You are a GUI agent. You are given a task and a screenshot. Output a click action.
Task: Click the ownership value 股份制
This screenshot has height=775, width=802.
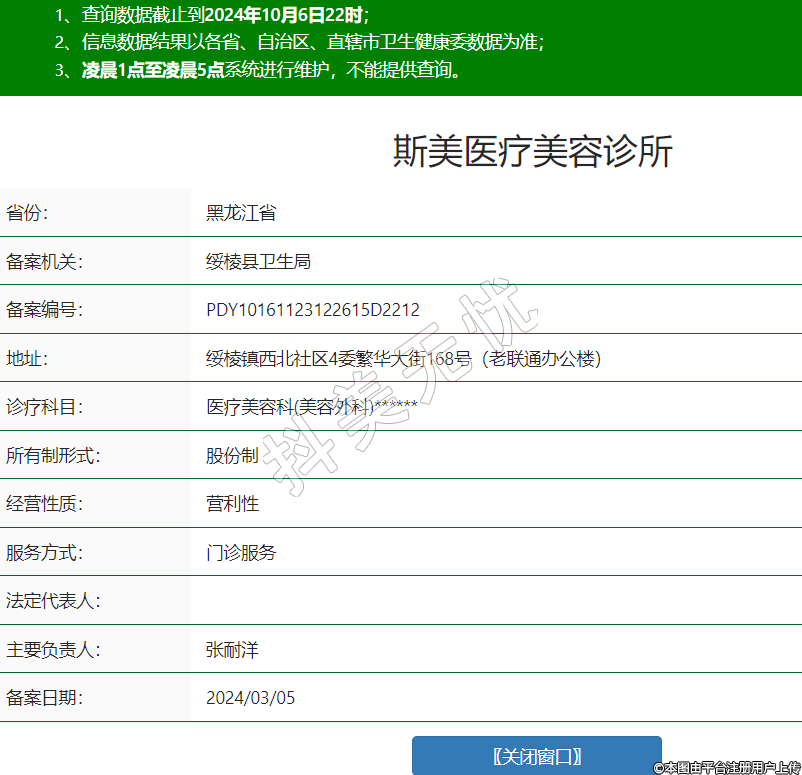[232, 456]
